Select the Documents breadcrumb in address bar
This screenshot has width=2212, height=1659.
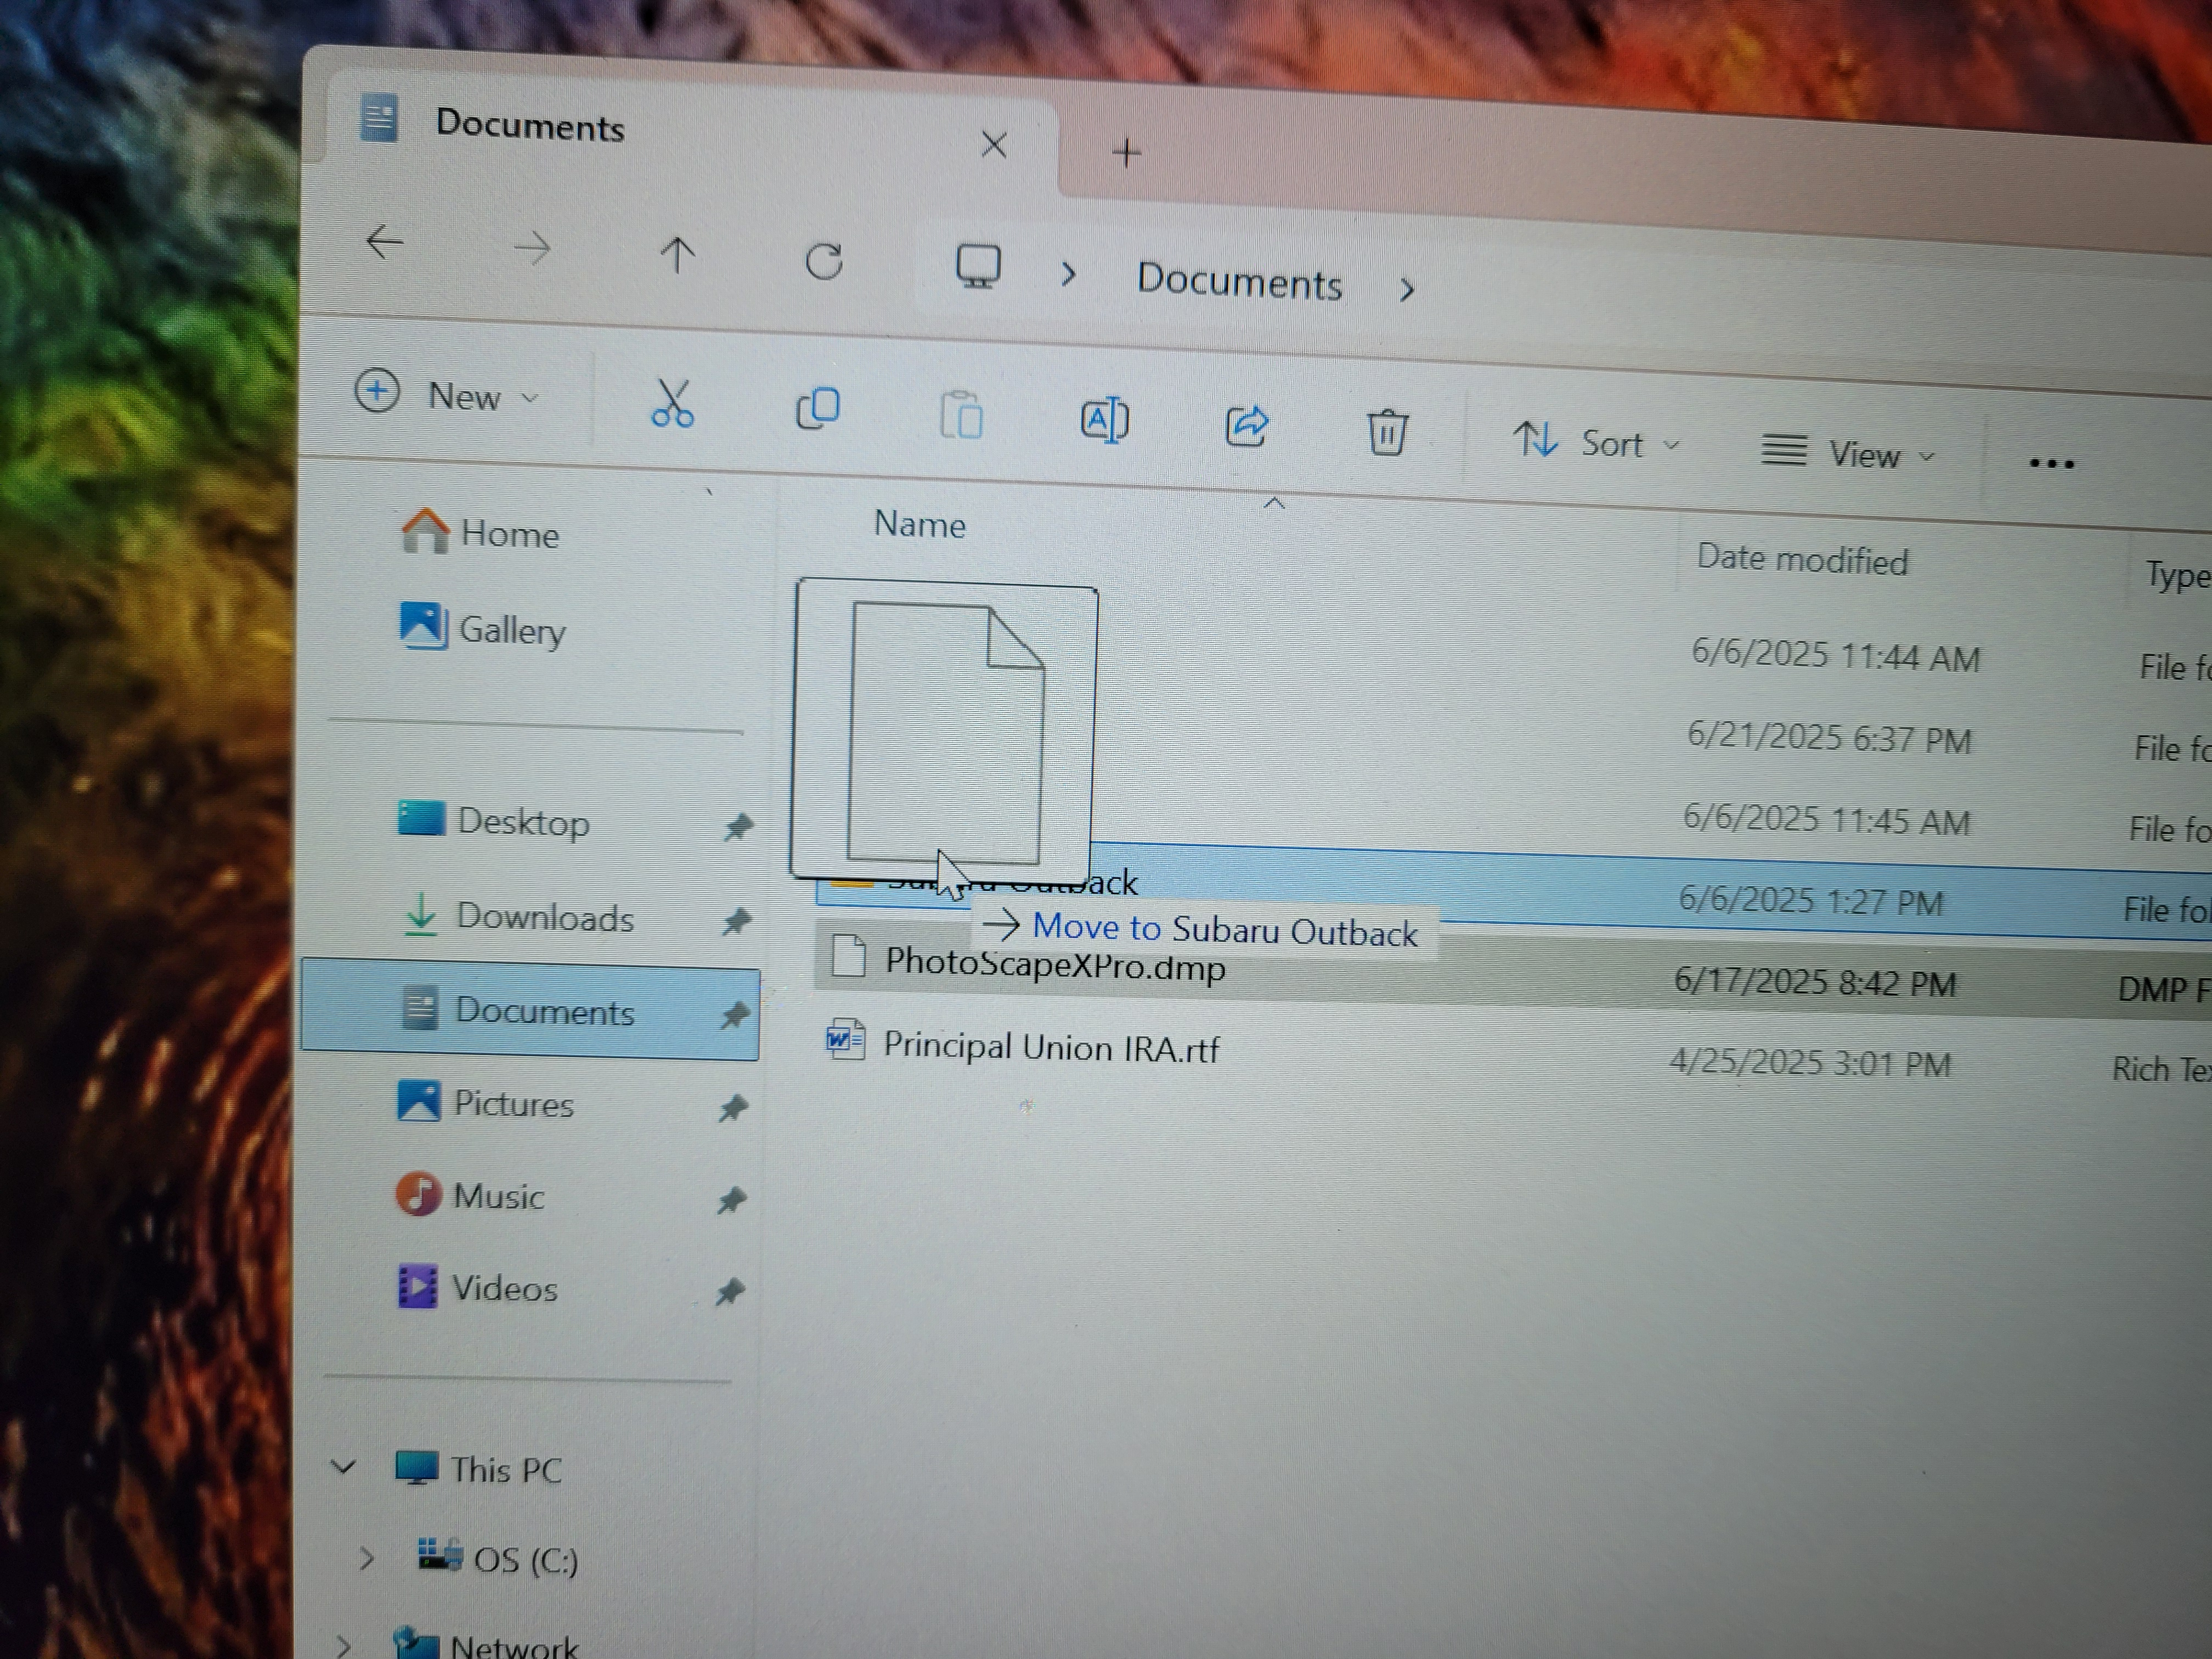pyautogui.click(x=1239, y=281)
